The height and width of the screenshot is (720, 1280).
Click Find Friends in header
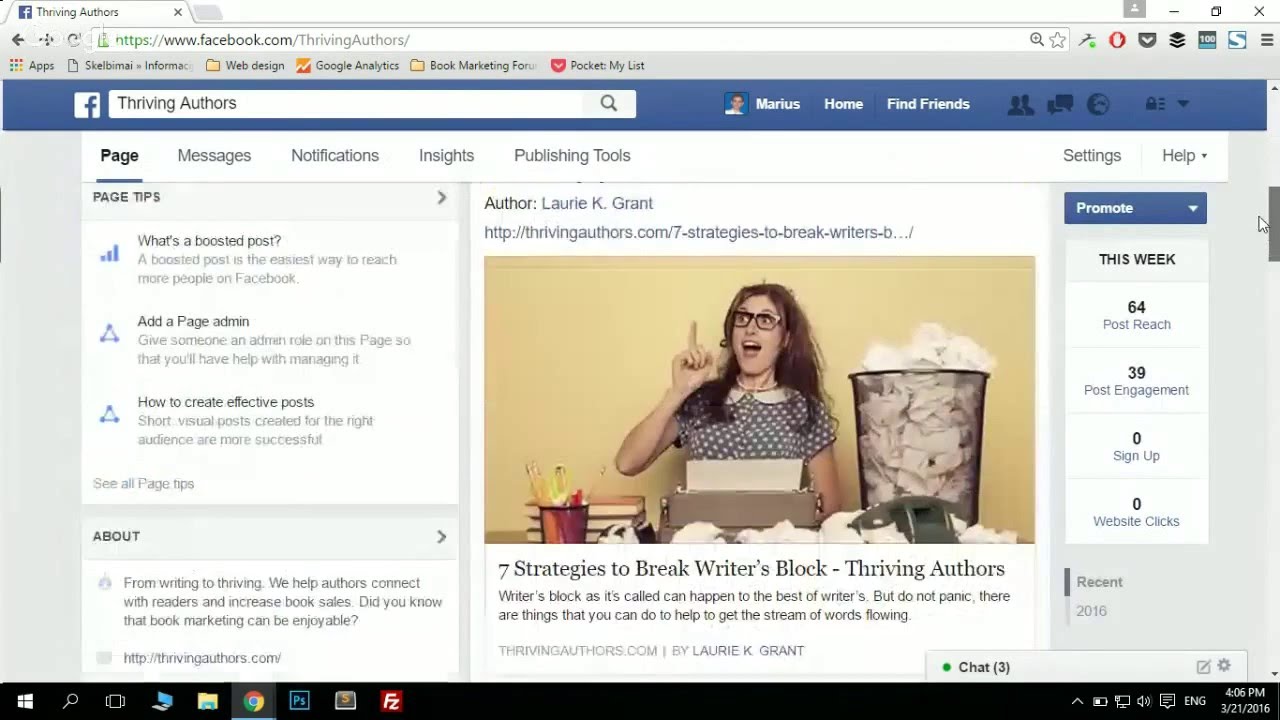pyautogui.click(x=928, y=104)
